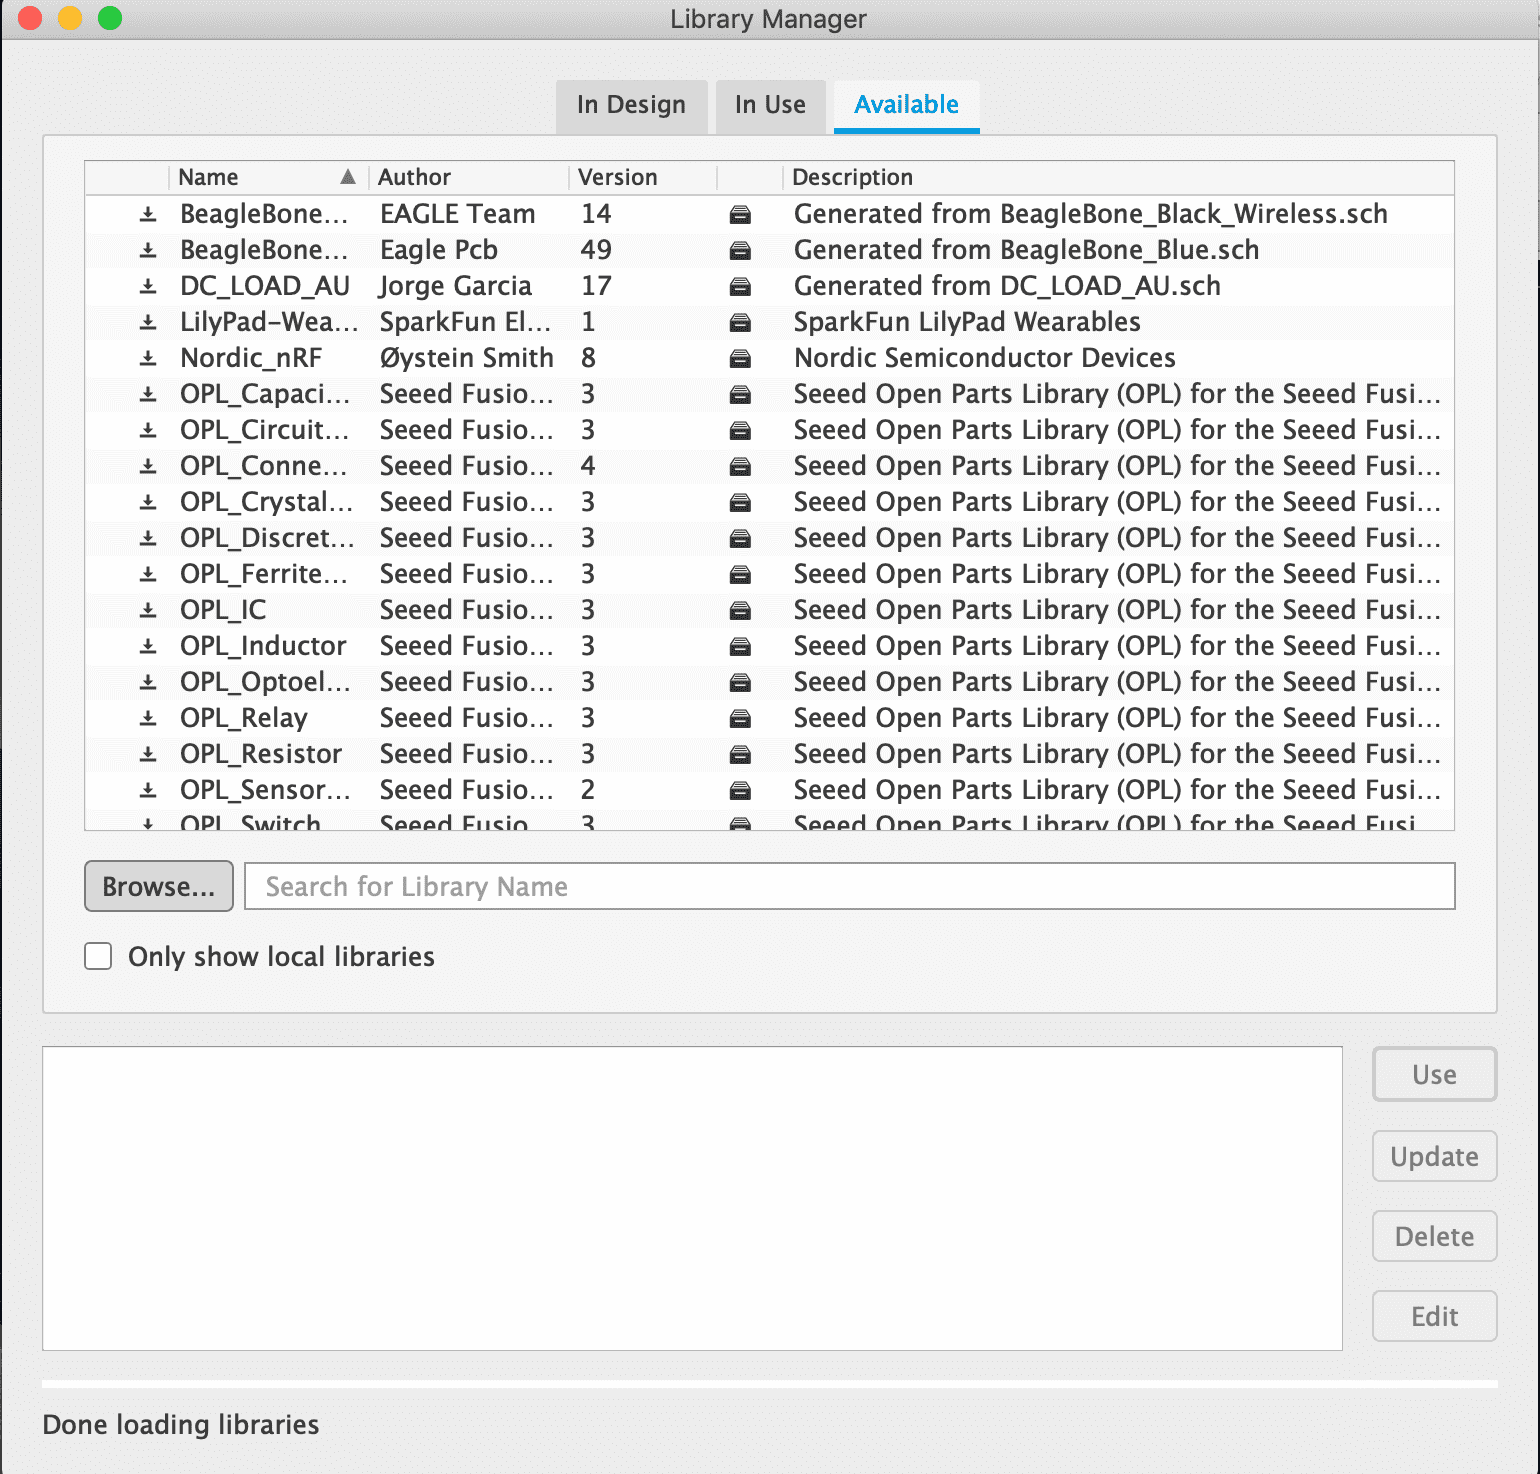Click the library drive icon in the version 49 row
The height and width of the screenshot is (1474, 1540).
740,251
